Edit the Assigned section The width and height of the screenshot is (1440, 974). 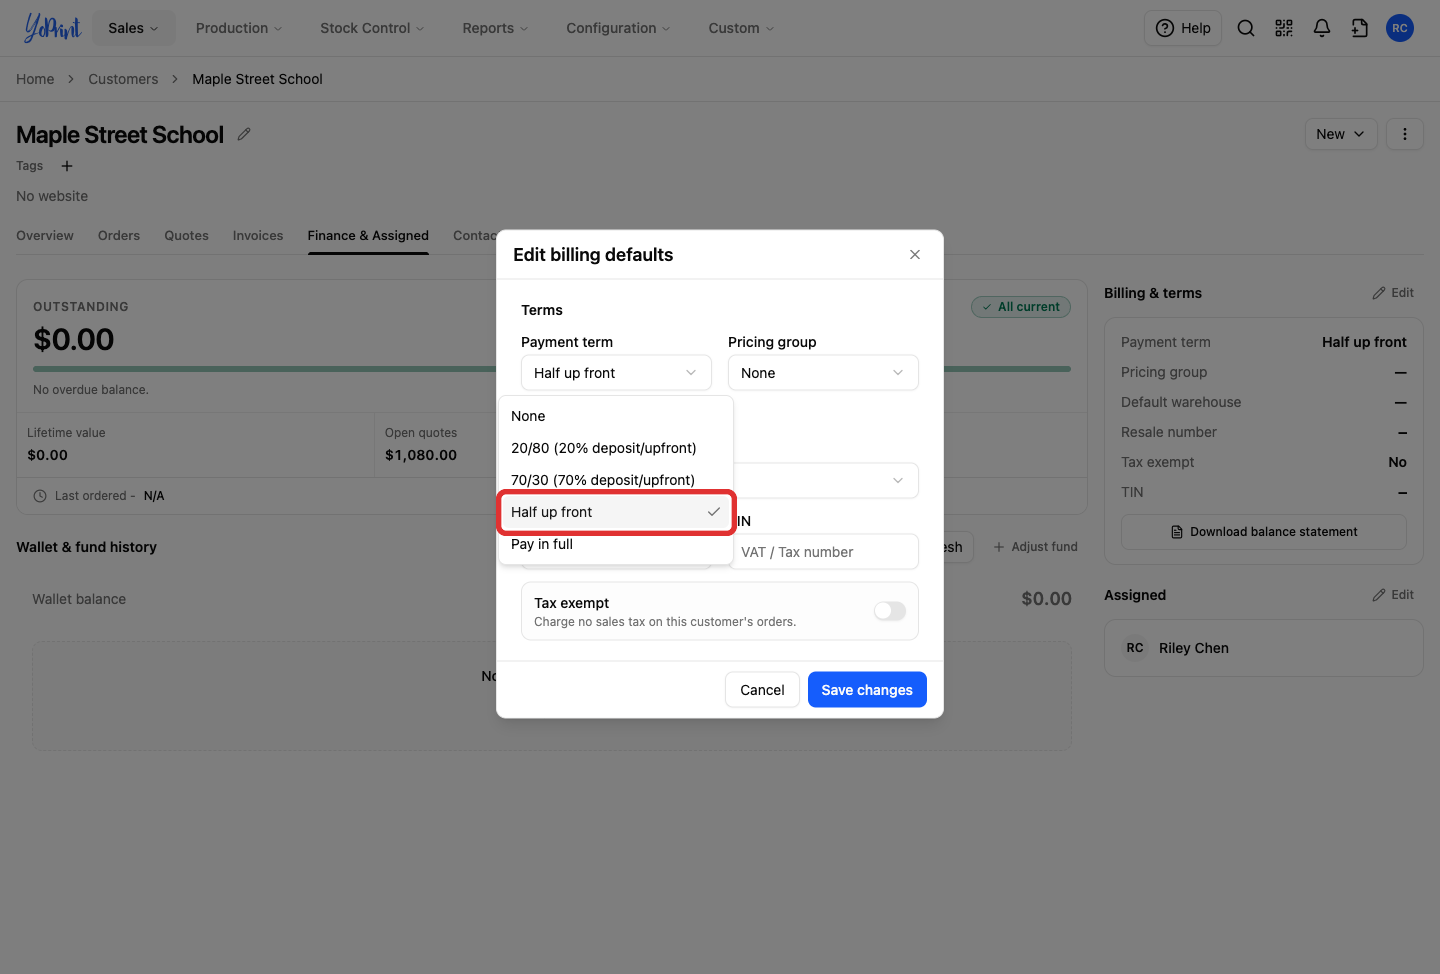tap(1394, 595)
